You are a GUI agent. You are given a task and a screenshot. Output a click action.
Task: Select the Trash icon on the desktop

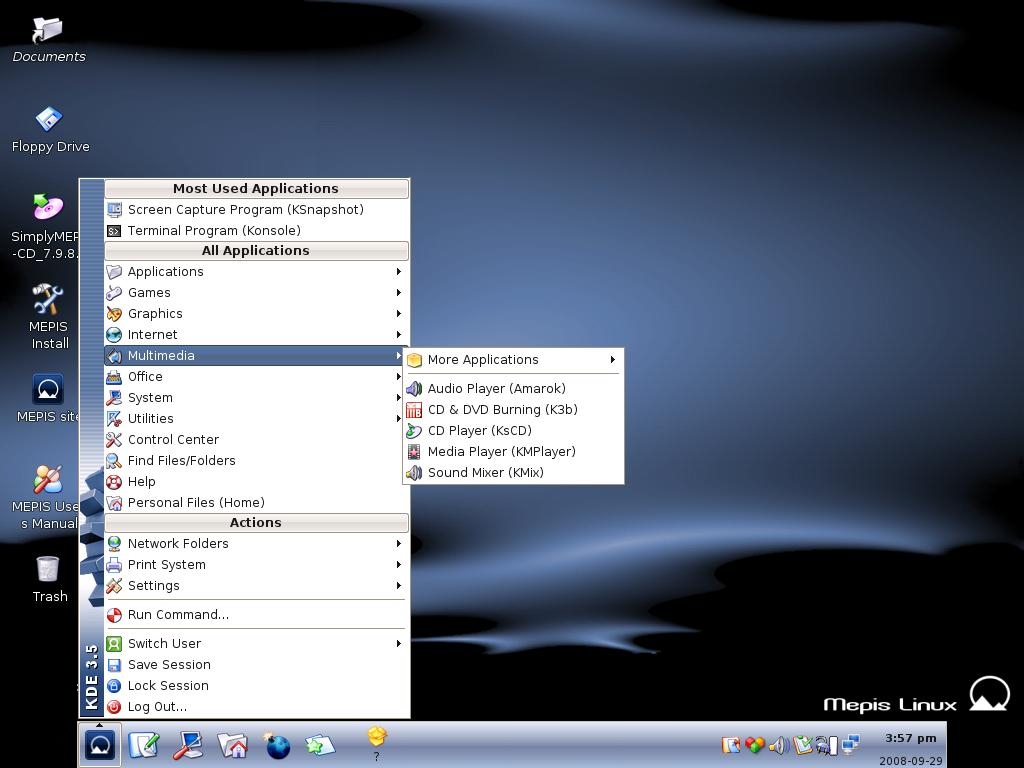coord(49,579)
